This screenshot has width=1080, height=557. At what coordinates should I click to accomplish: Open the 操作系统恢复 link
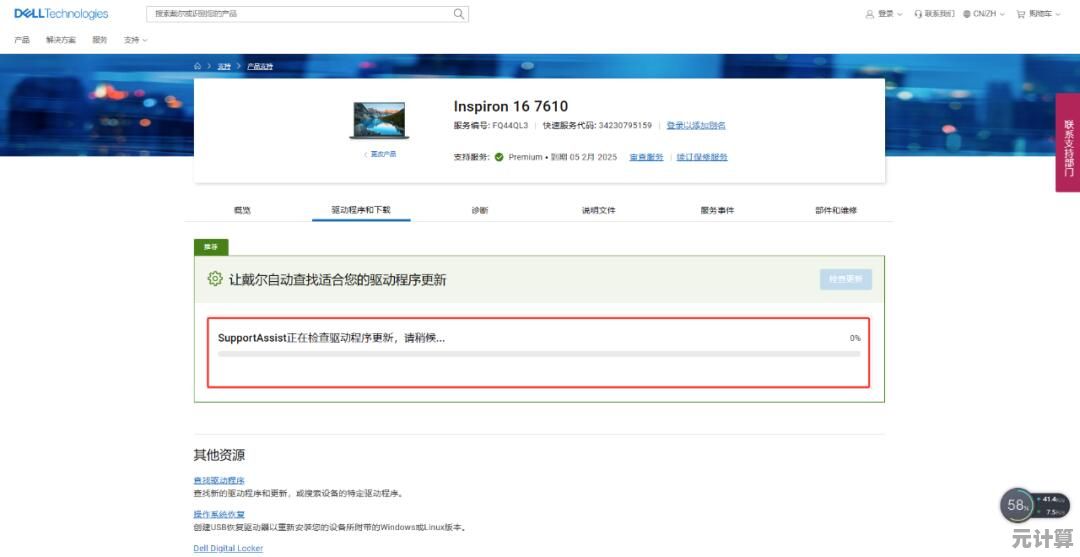click(219, 514)
